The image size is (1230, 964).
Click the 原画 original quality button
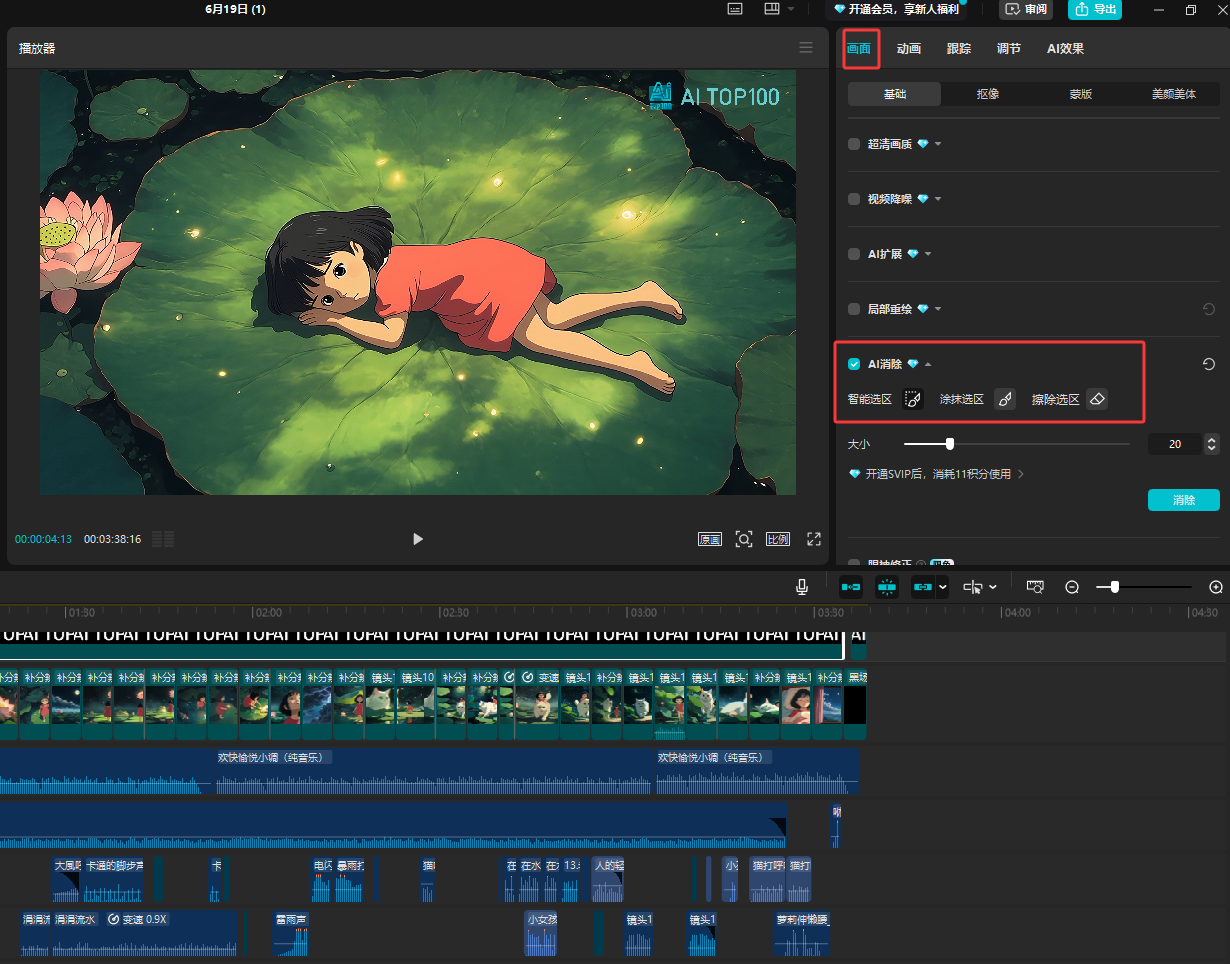click(710, 539)
